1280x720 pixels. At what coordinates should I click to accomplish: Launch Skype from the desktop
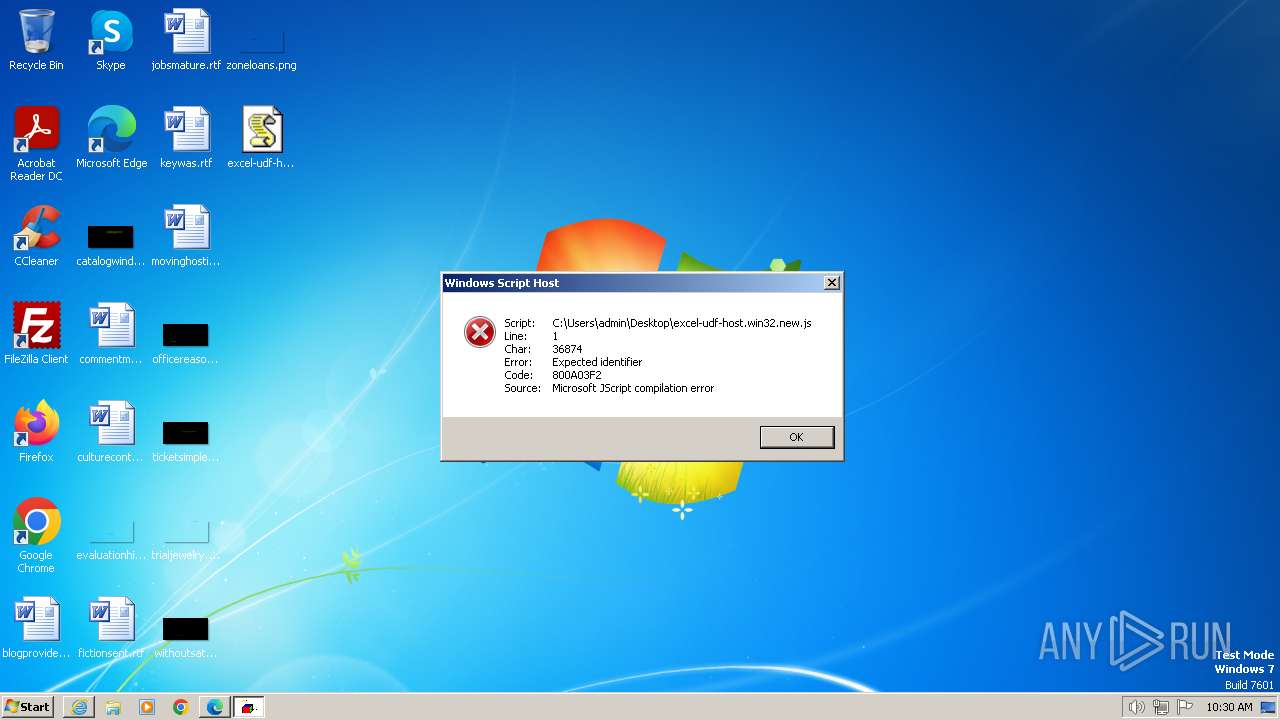click(x=111, y=40)
